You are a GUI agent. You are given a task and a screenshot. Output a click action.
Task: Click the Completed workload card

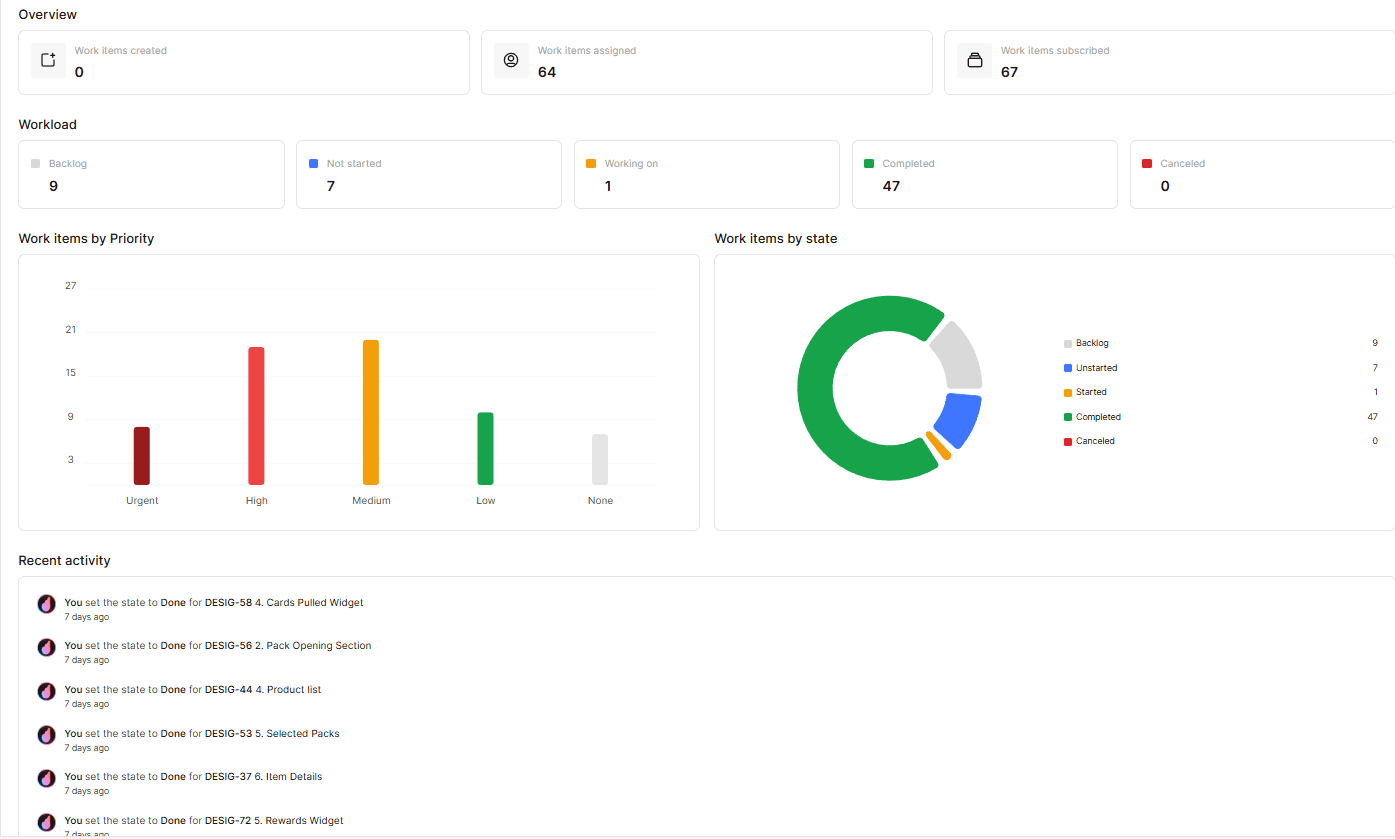[x=984, y=174]
